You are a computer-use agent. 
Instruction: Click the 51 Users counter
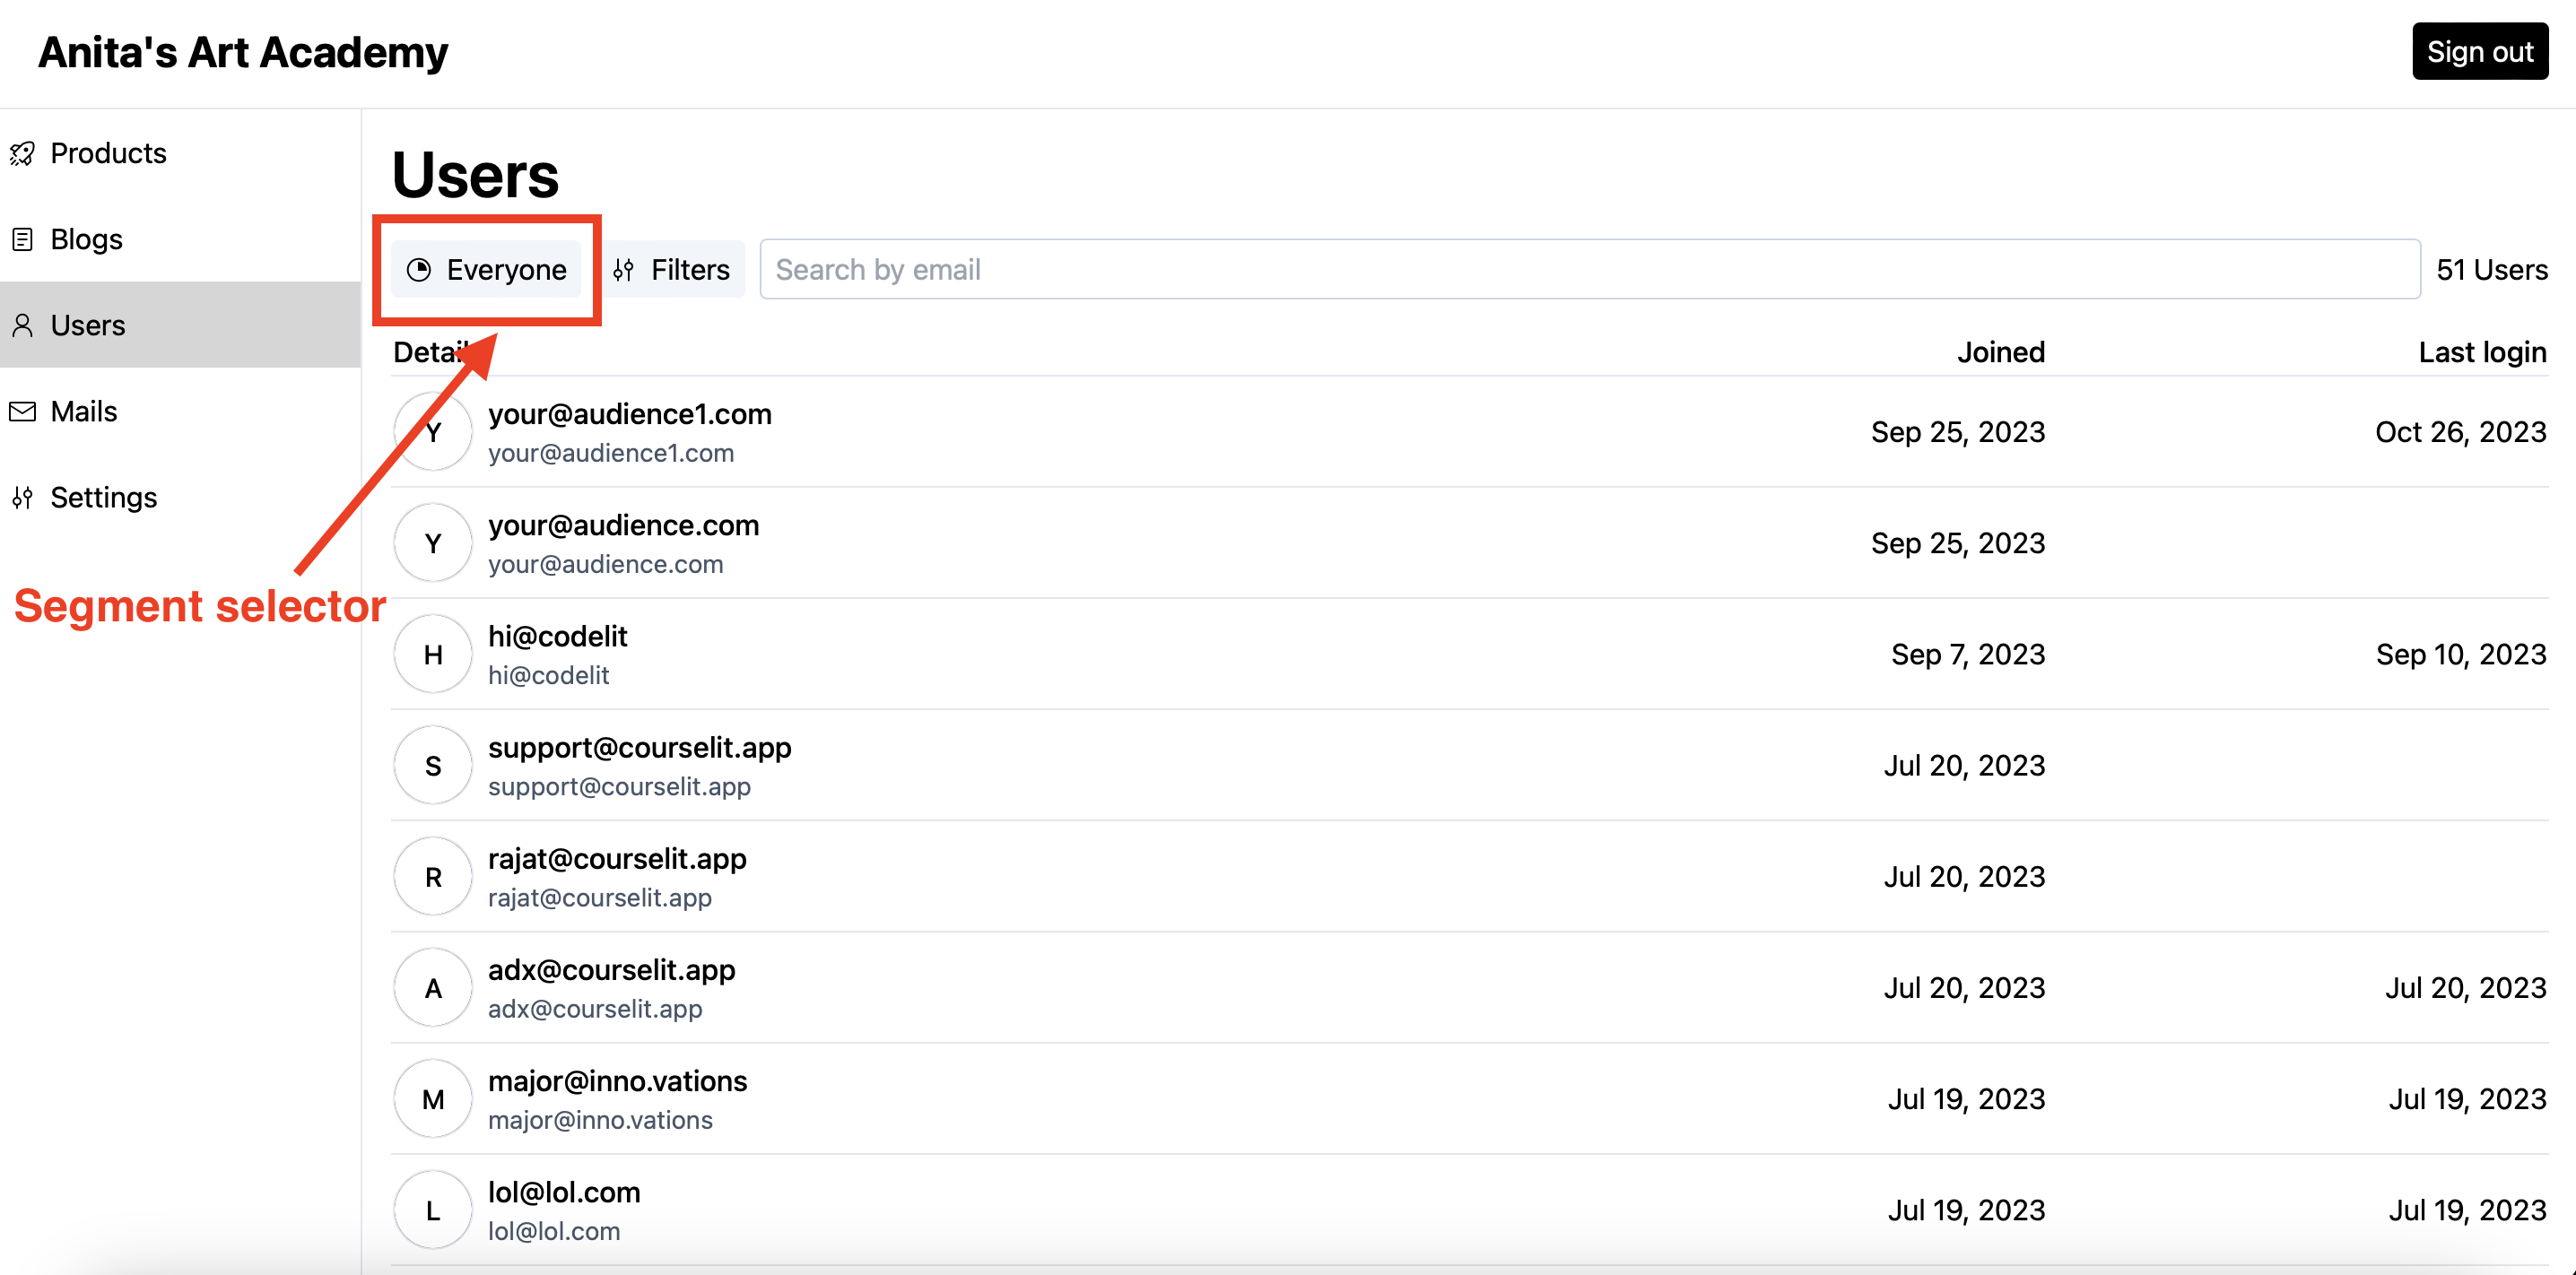point(2492,269)
